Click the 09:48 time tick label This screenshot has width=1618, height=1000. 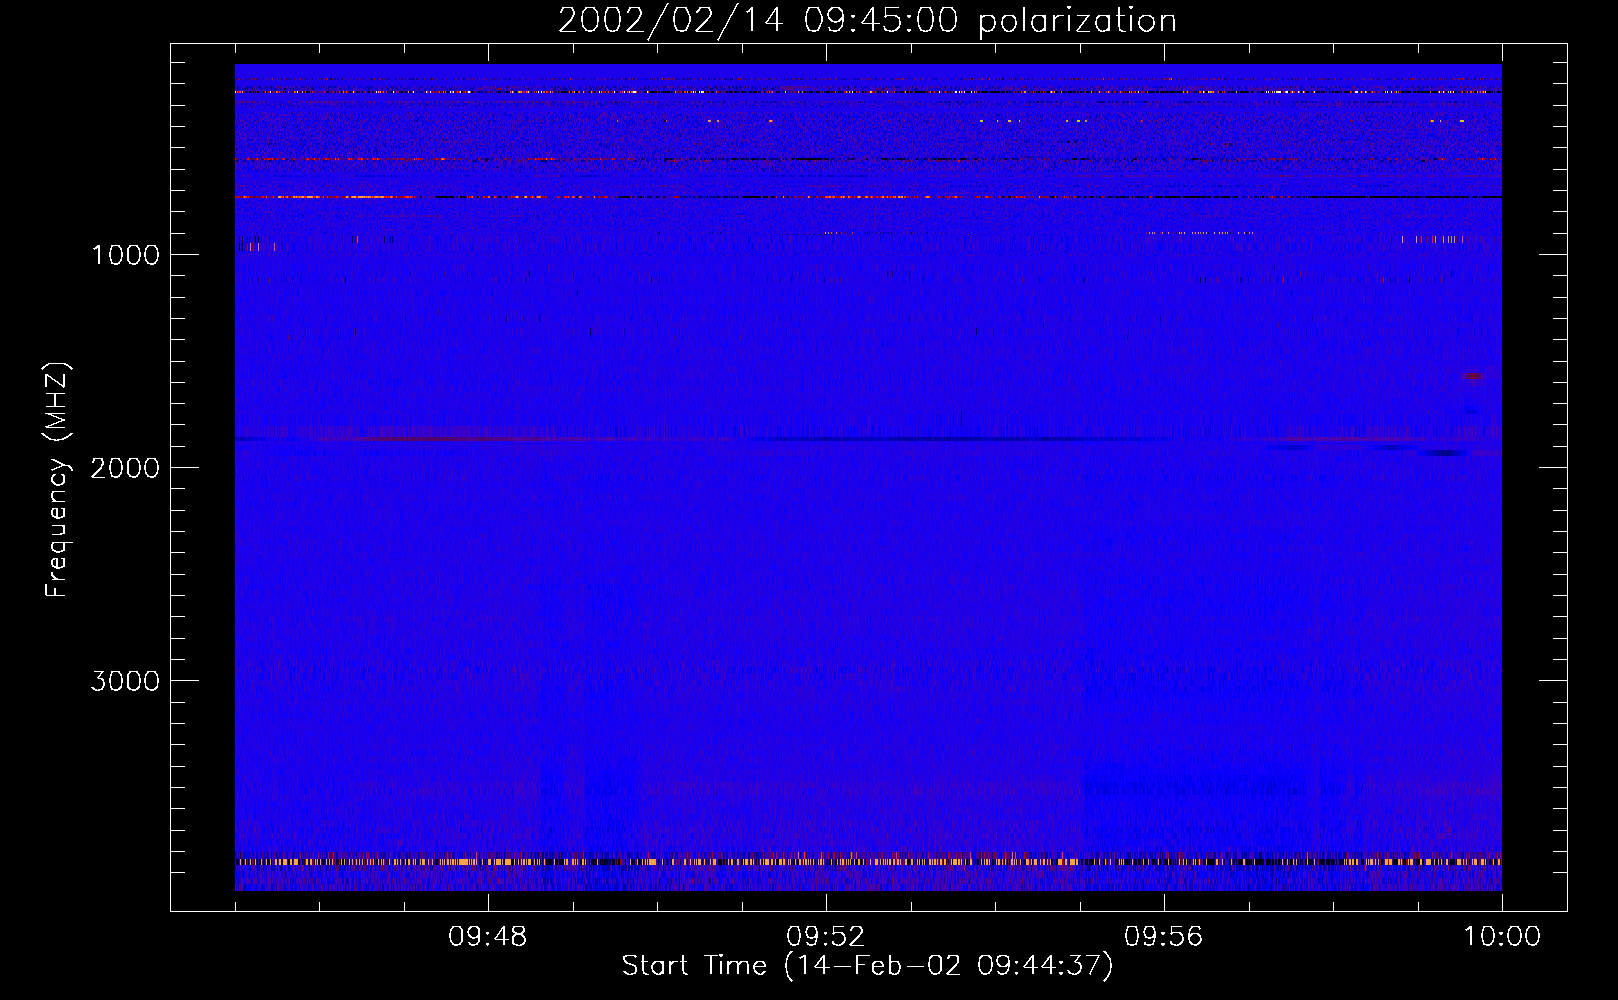(487, 937)
